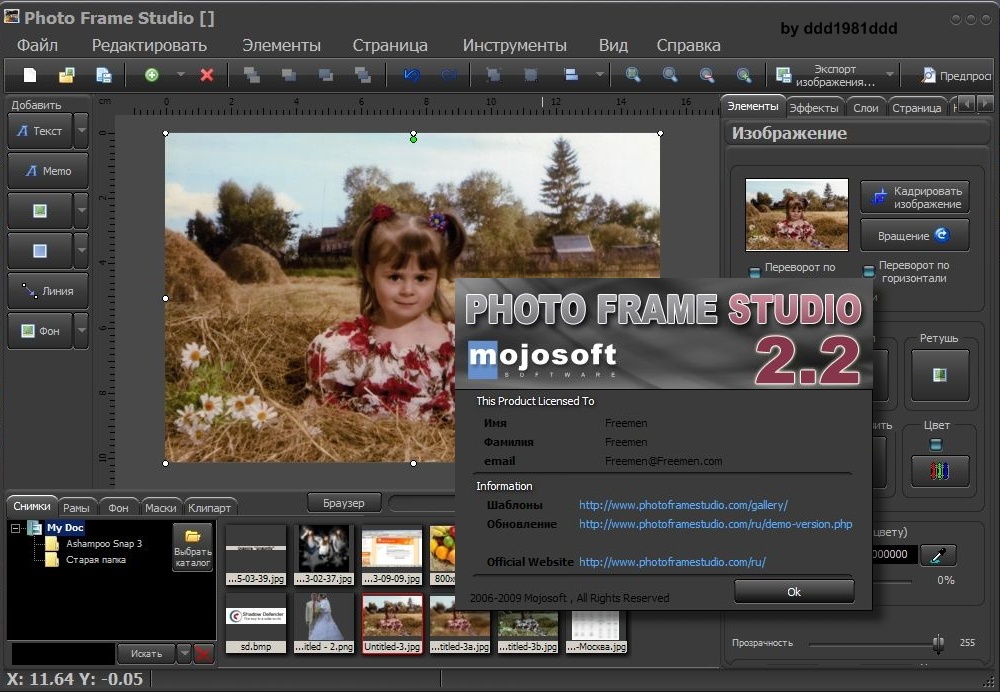Click the blue undo arrow icon
Viewport: 1000px width, 692px height.
(412, 75)
